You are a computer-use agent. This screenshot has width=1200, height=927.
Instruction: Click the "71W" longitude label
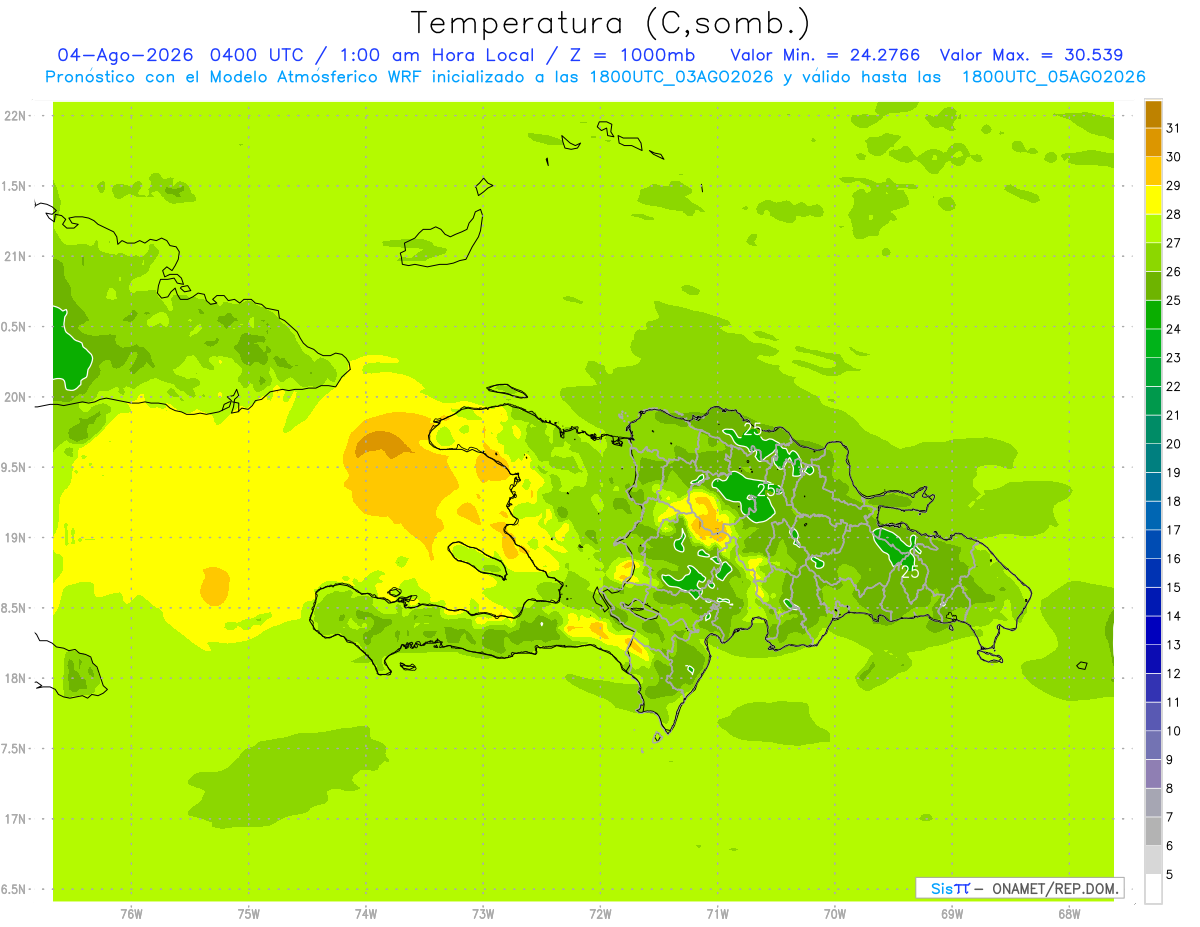point(717,914)
